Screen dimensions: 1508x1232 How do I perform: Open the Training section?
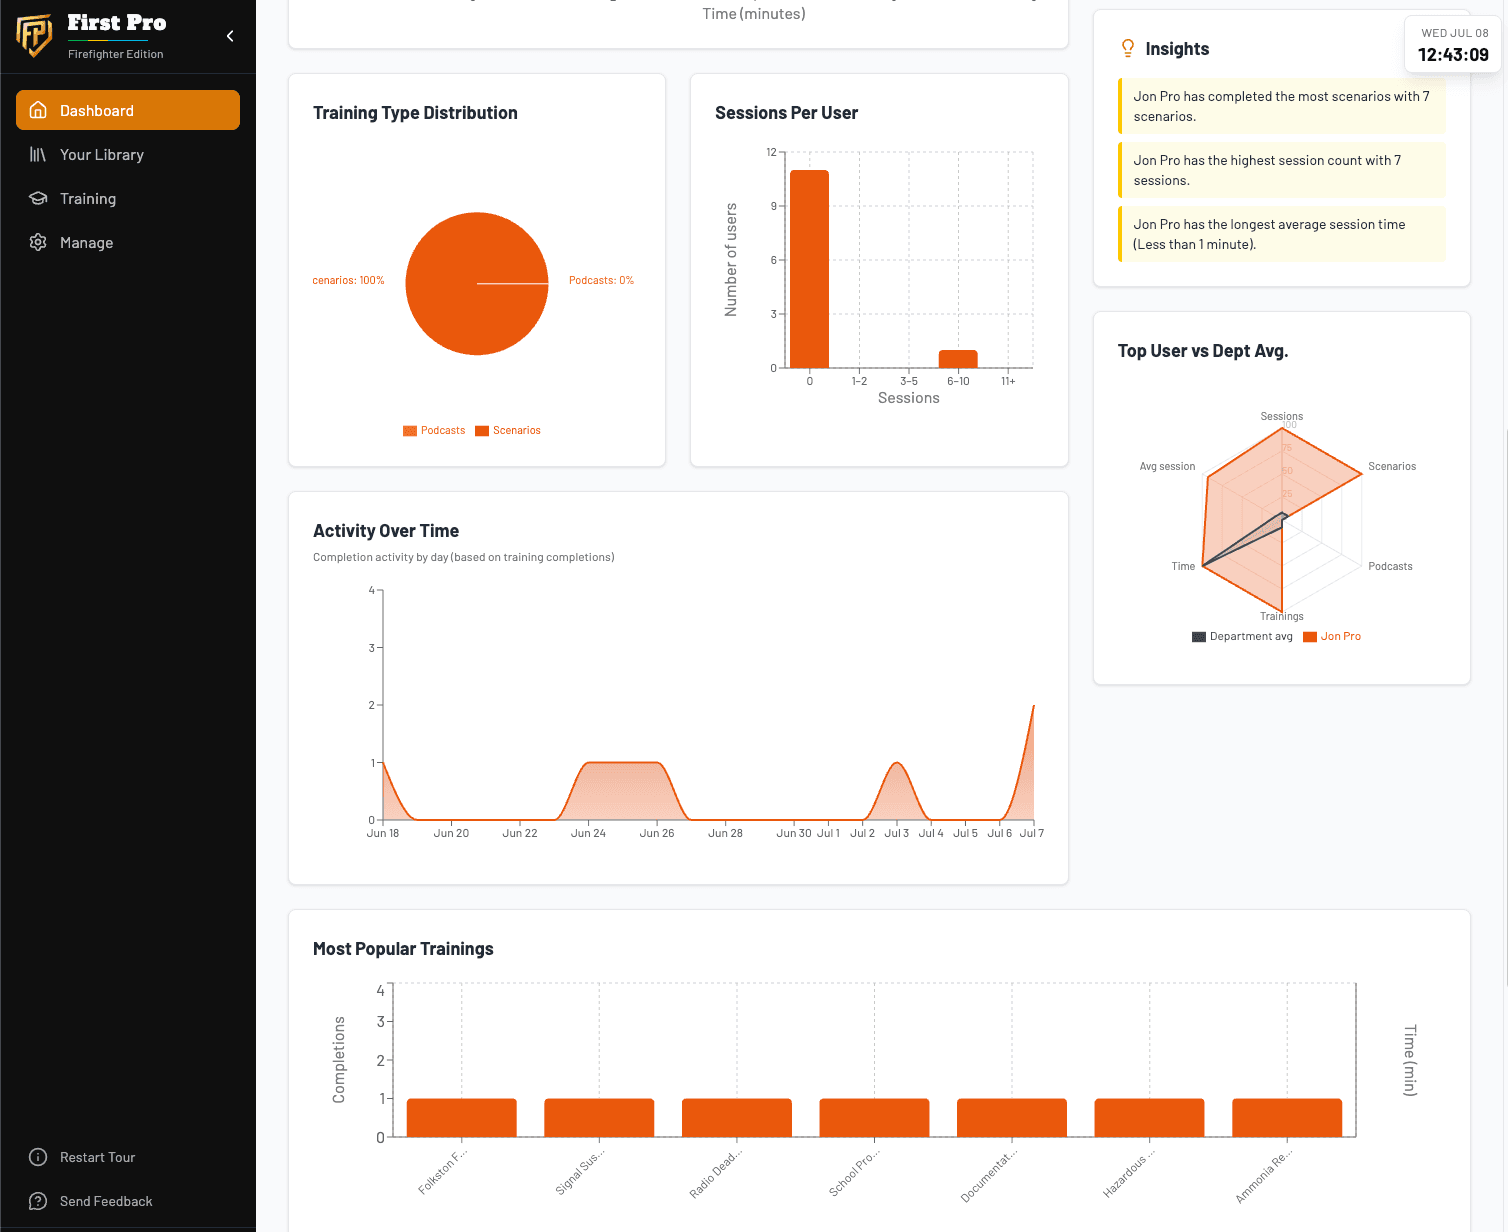click(128, 198)
